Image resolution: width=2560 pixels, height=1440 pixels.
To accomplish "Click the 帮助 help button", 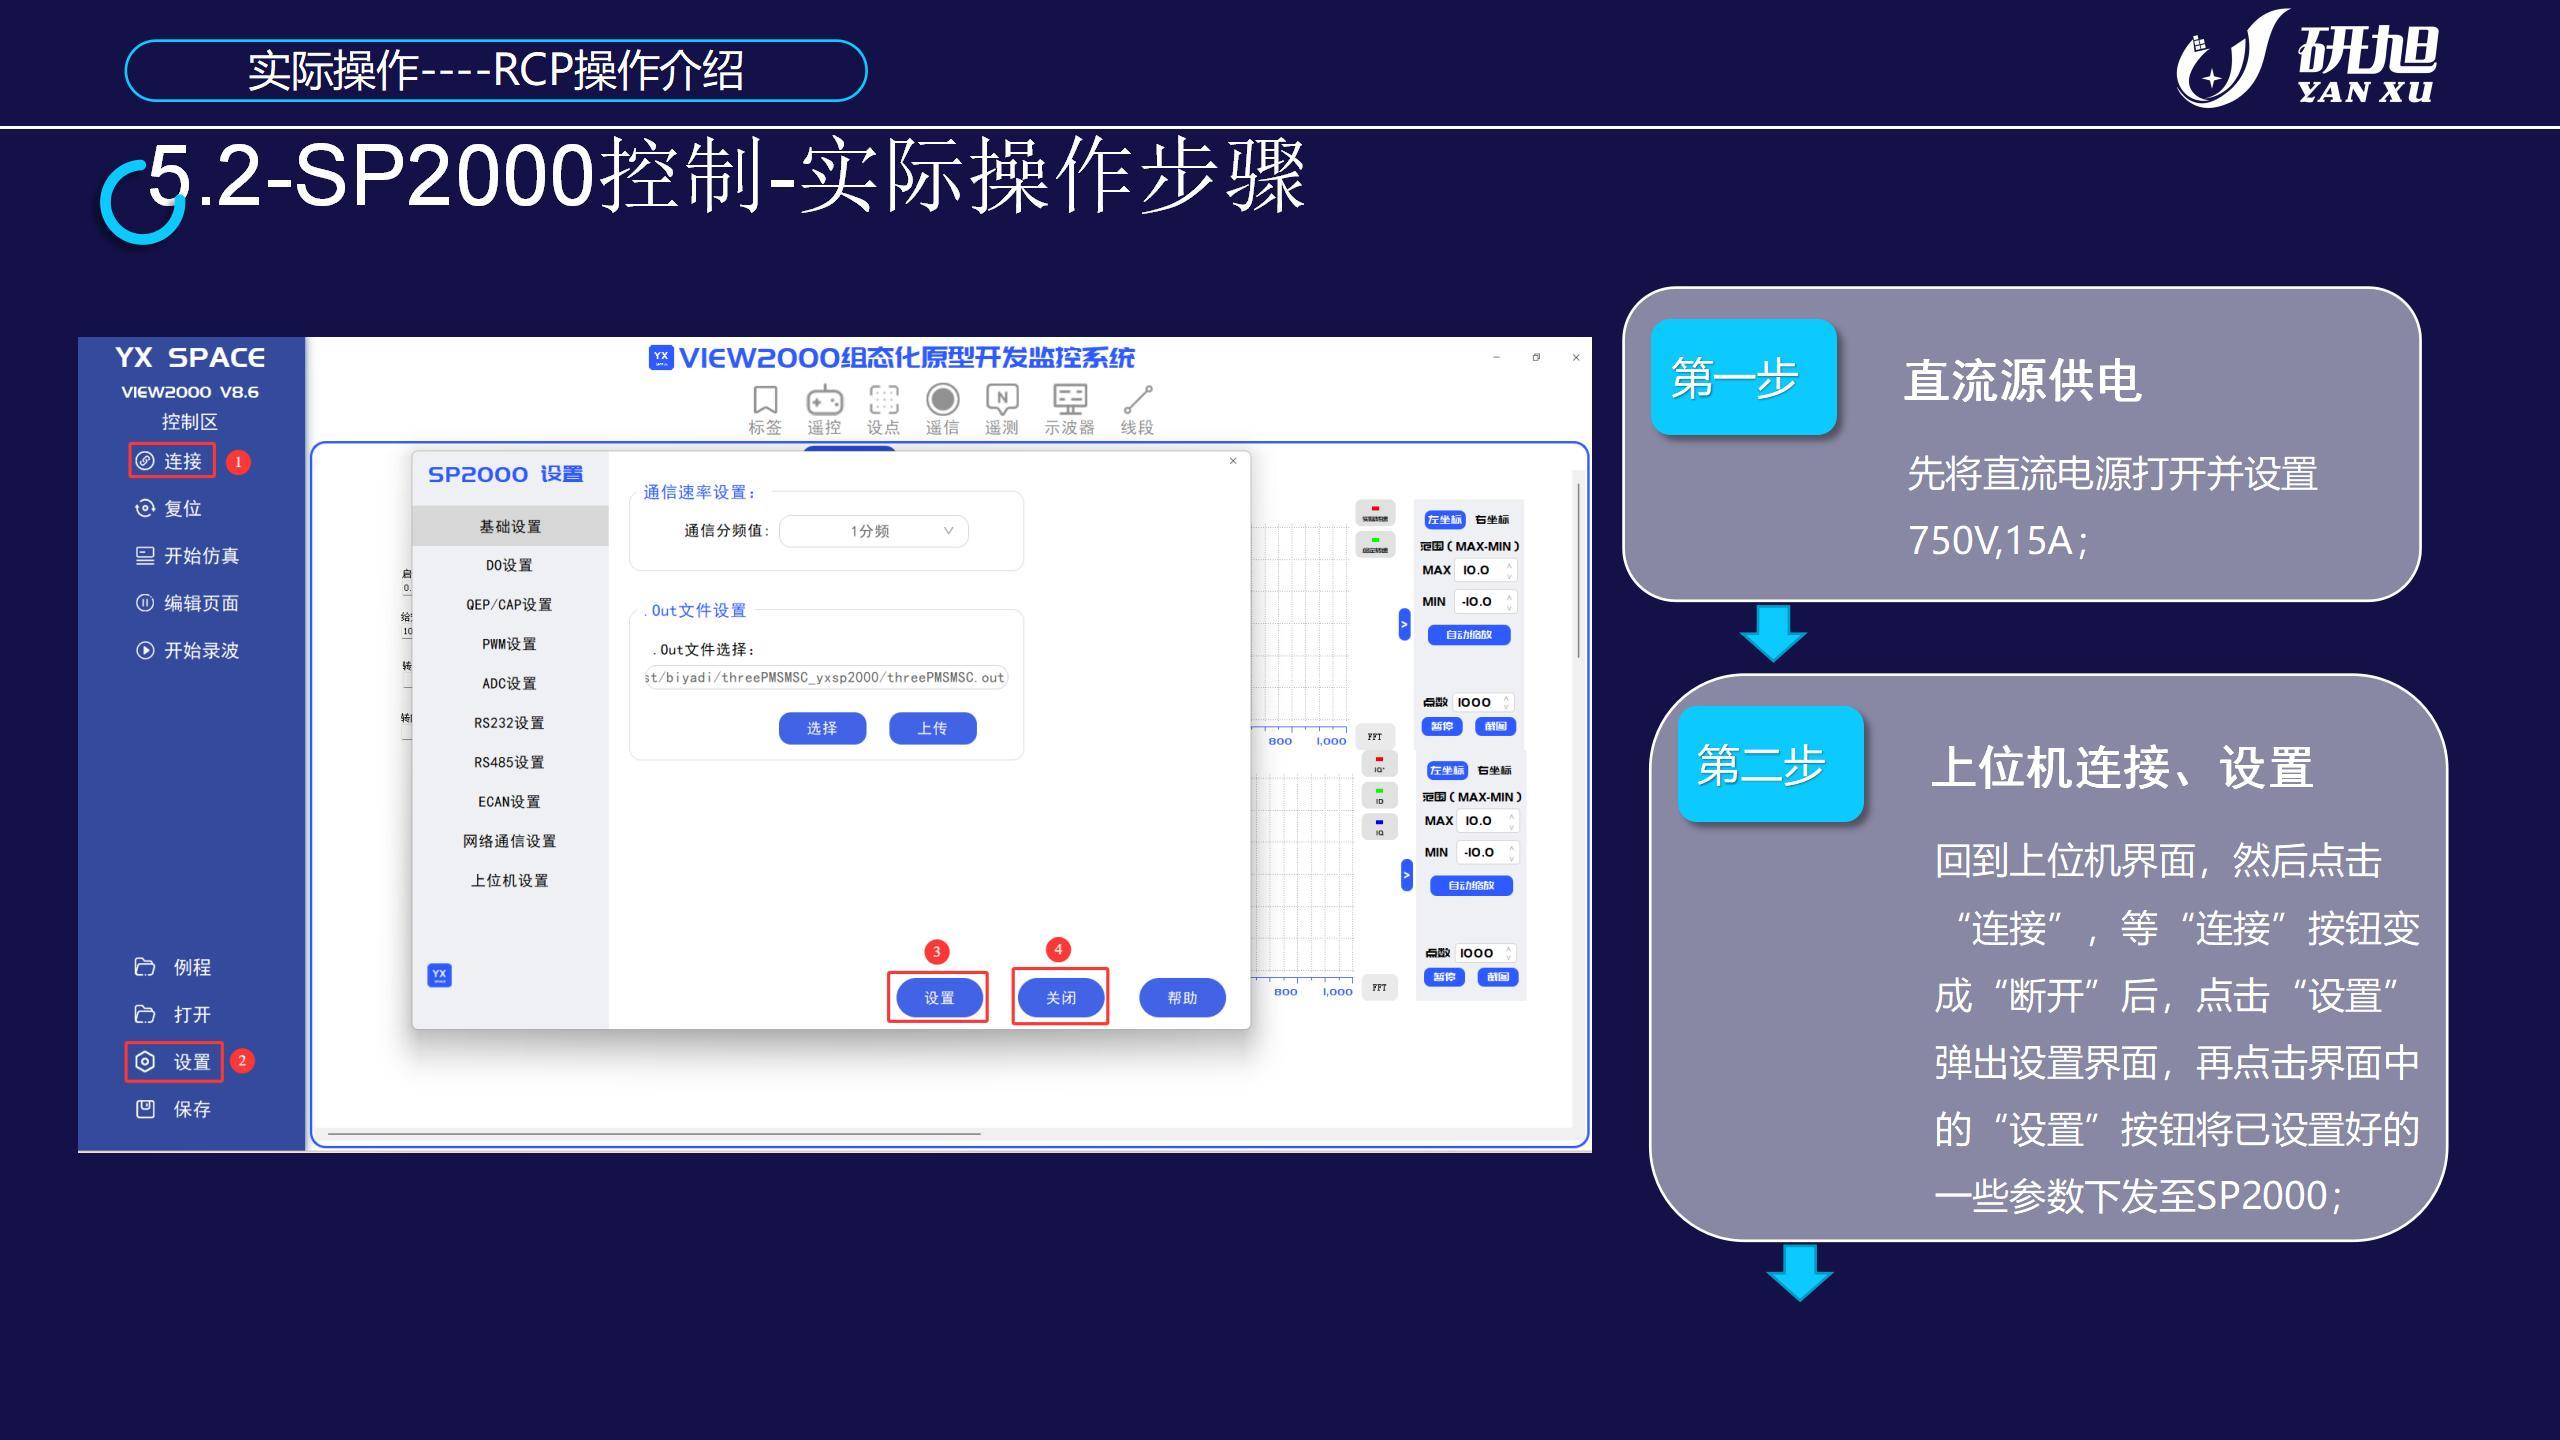I will (x=1182, y=997).
